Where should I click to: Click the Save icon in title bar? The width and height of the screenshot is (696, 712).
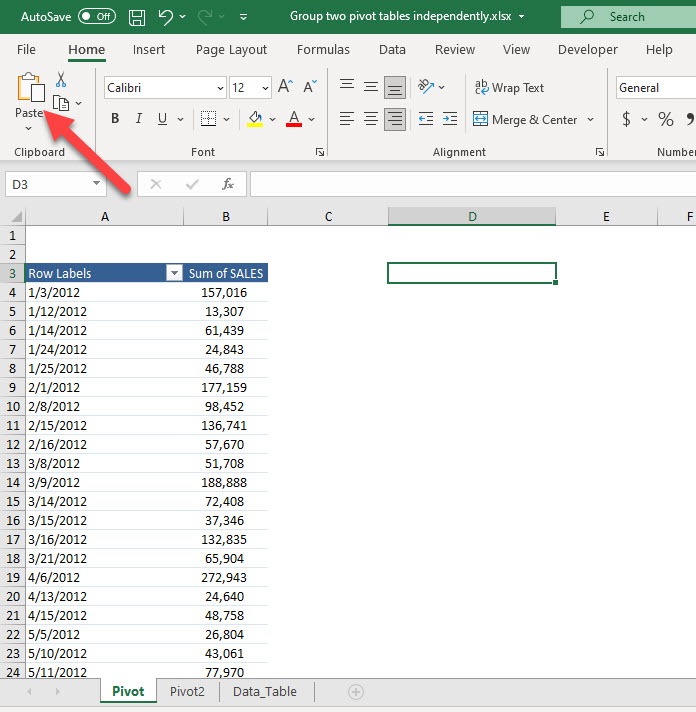point(137,17)
